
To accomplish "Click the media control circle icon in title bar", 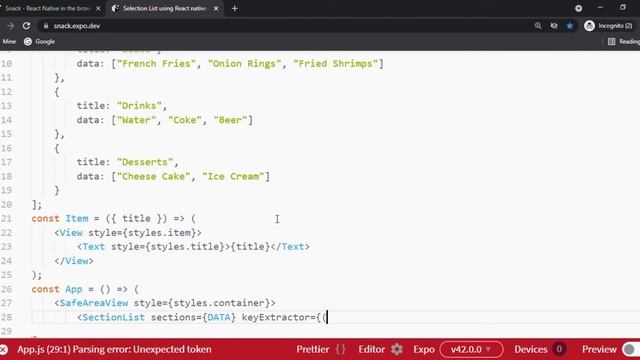I will pyautogui.click(x=578, y=8).
